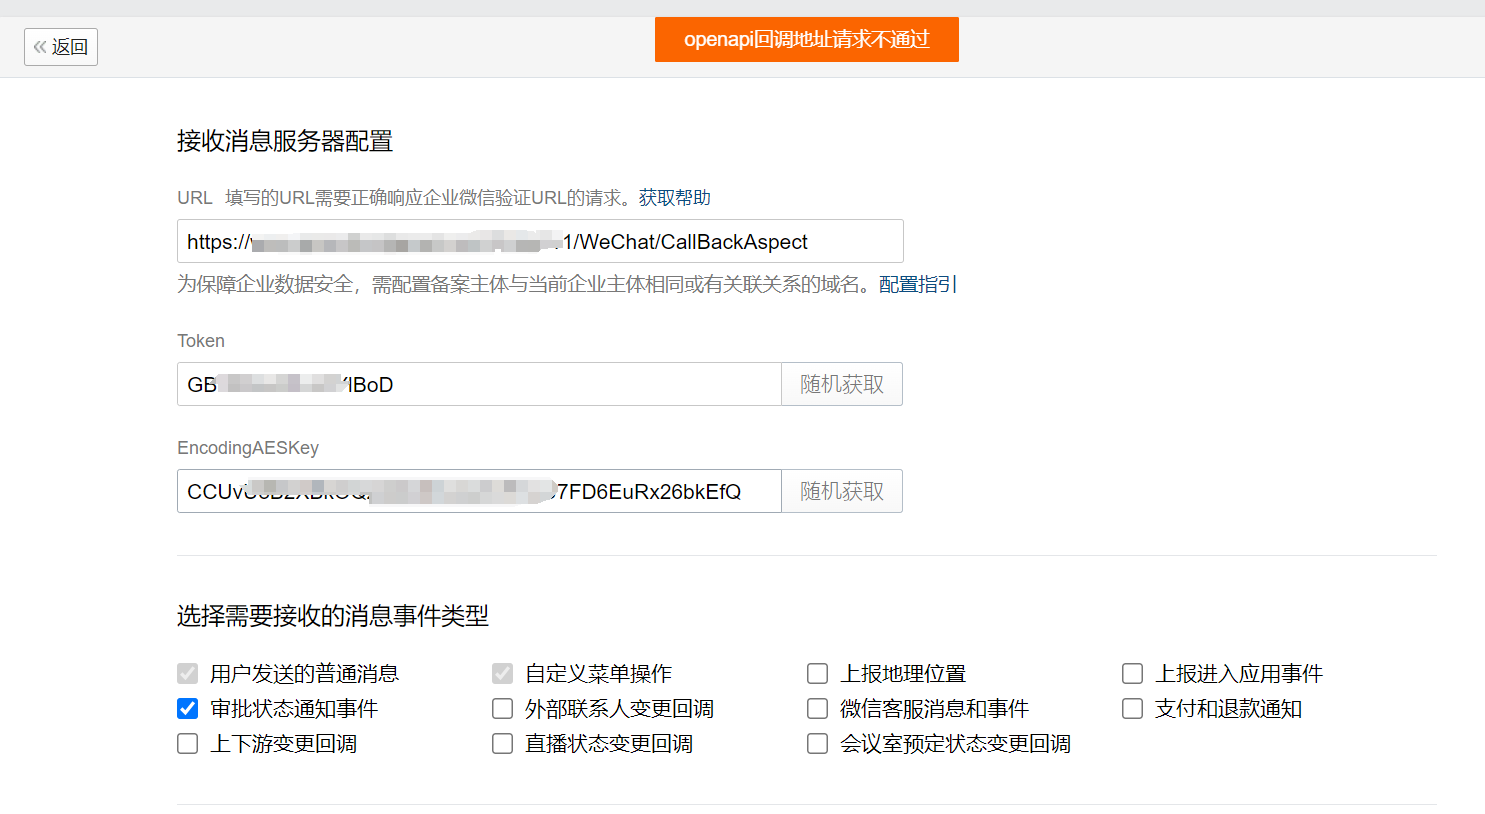Check the 支付和退款通知 checkbox

coord(1133,709)
